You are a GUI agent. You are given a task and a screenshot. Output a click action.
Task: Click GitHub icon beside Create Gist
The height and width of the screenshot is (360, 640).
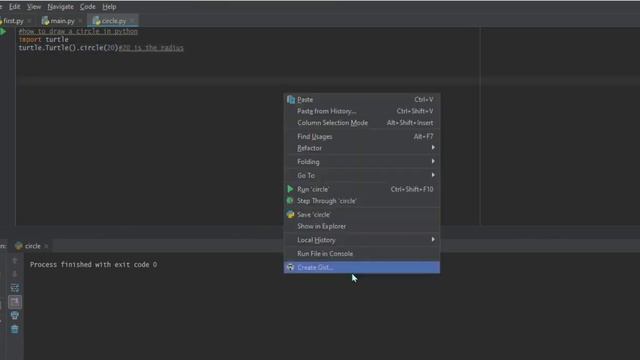coord(290,267)
